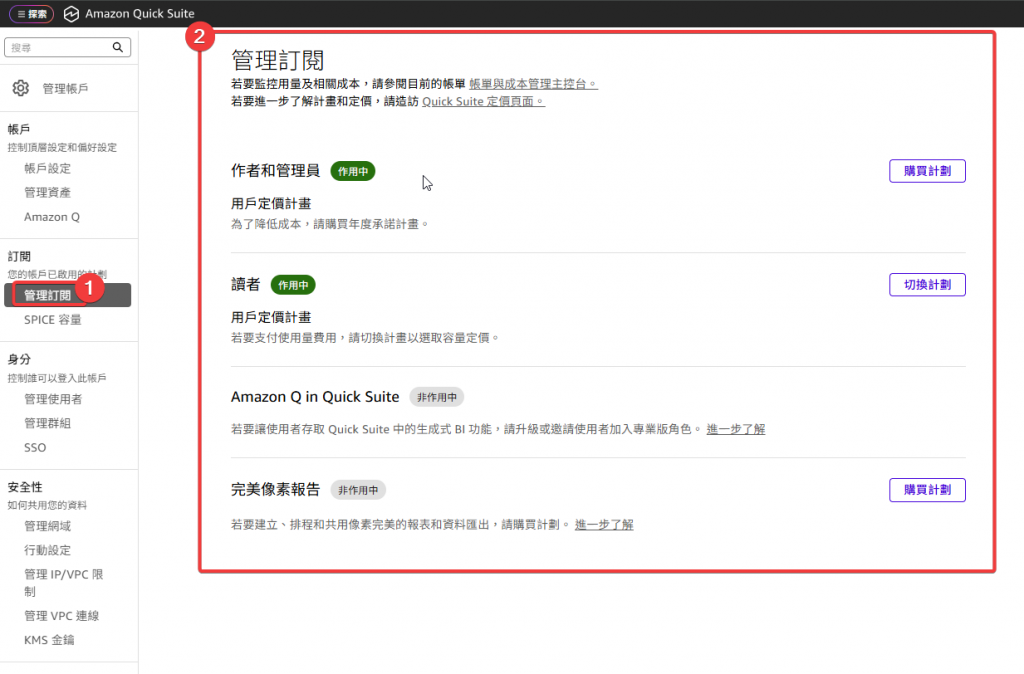Image resolution: width=1024 pixels, height=674 pixels.
Task: Open 管理使用者 in sidebar
Action: pos(53,399)
